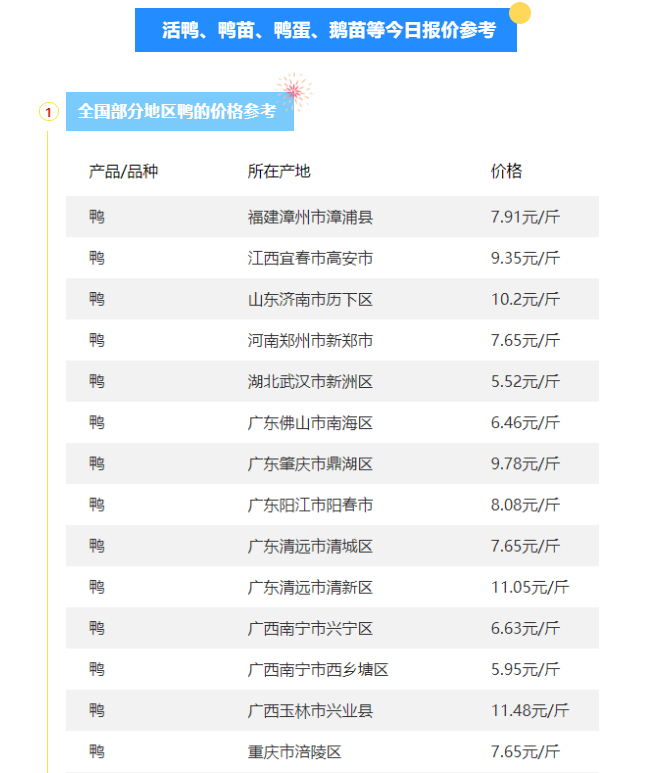The height and width of the screenshot is (773, 647).
Task: Click the 11.05元/斤 price for 清新区
Action: [x=529, y=587]
